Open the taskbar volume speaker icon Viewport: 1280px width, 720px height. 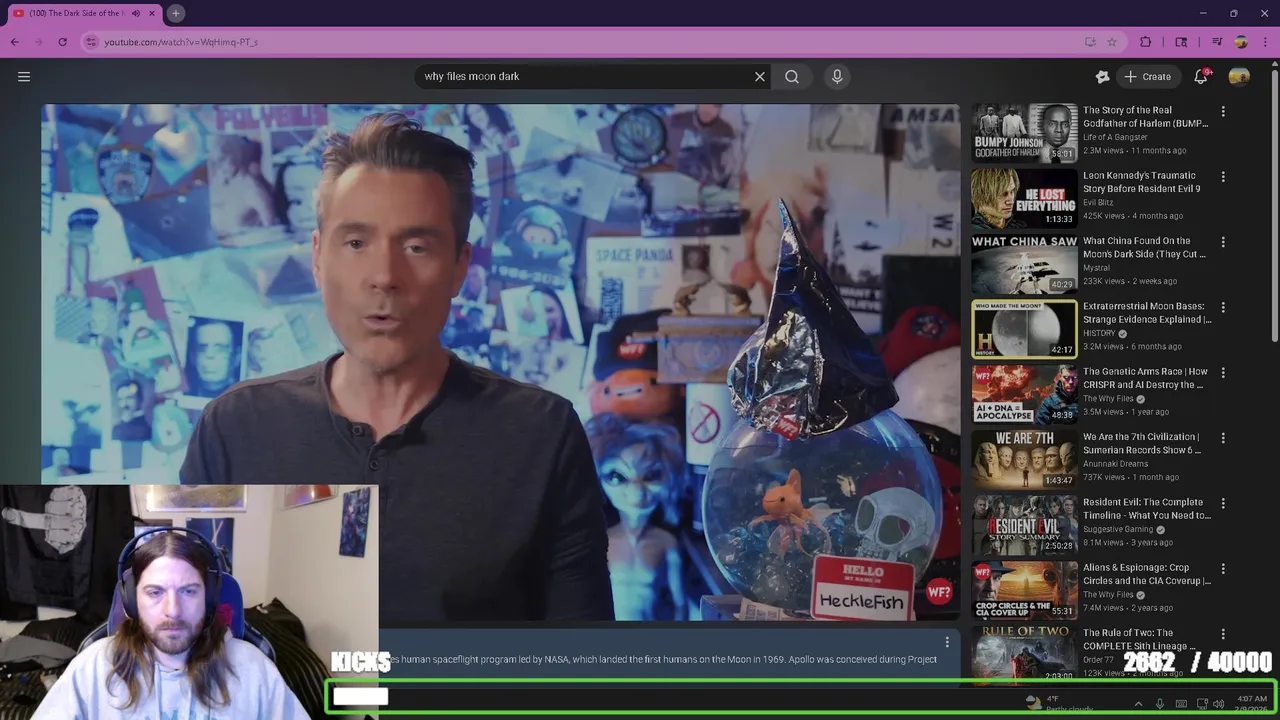point(1218,704)
